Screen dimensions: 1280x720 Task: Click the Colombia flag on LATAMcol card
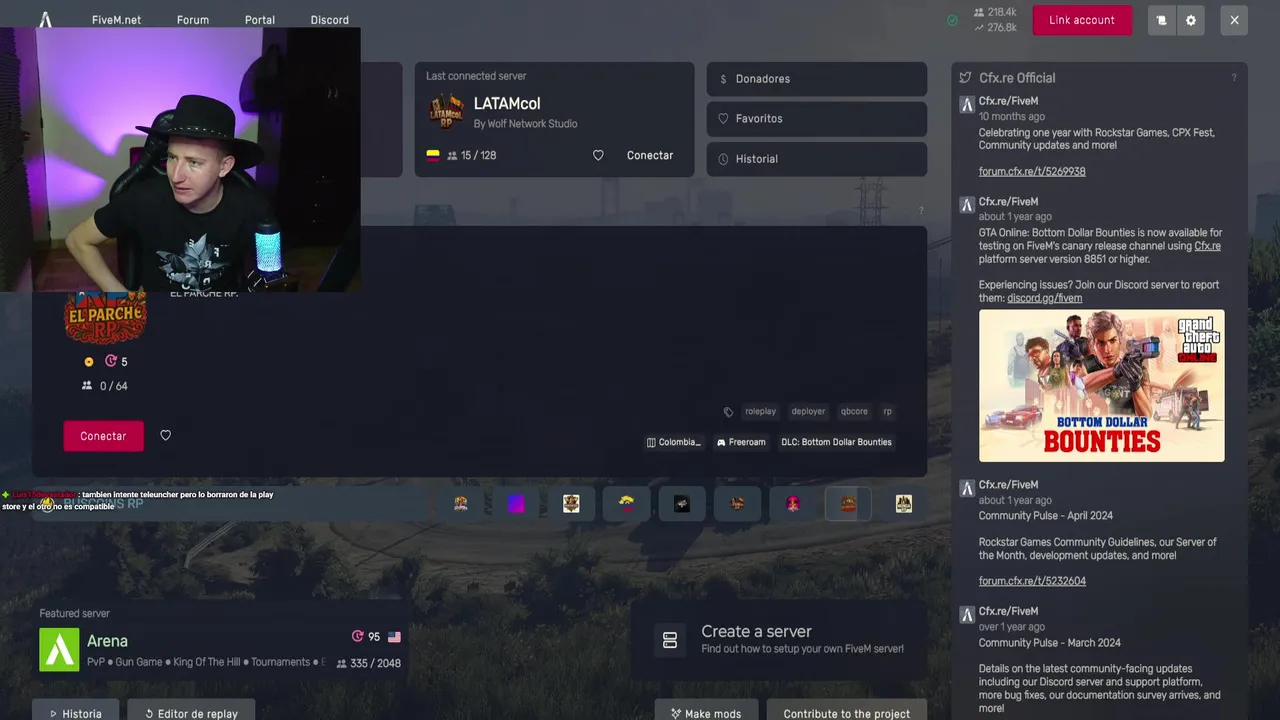433,156
